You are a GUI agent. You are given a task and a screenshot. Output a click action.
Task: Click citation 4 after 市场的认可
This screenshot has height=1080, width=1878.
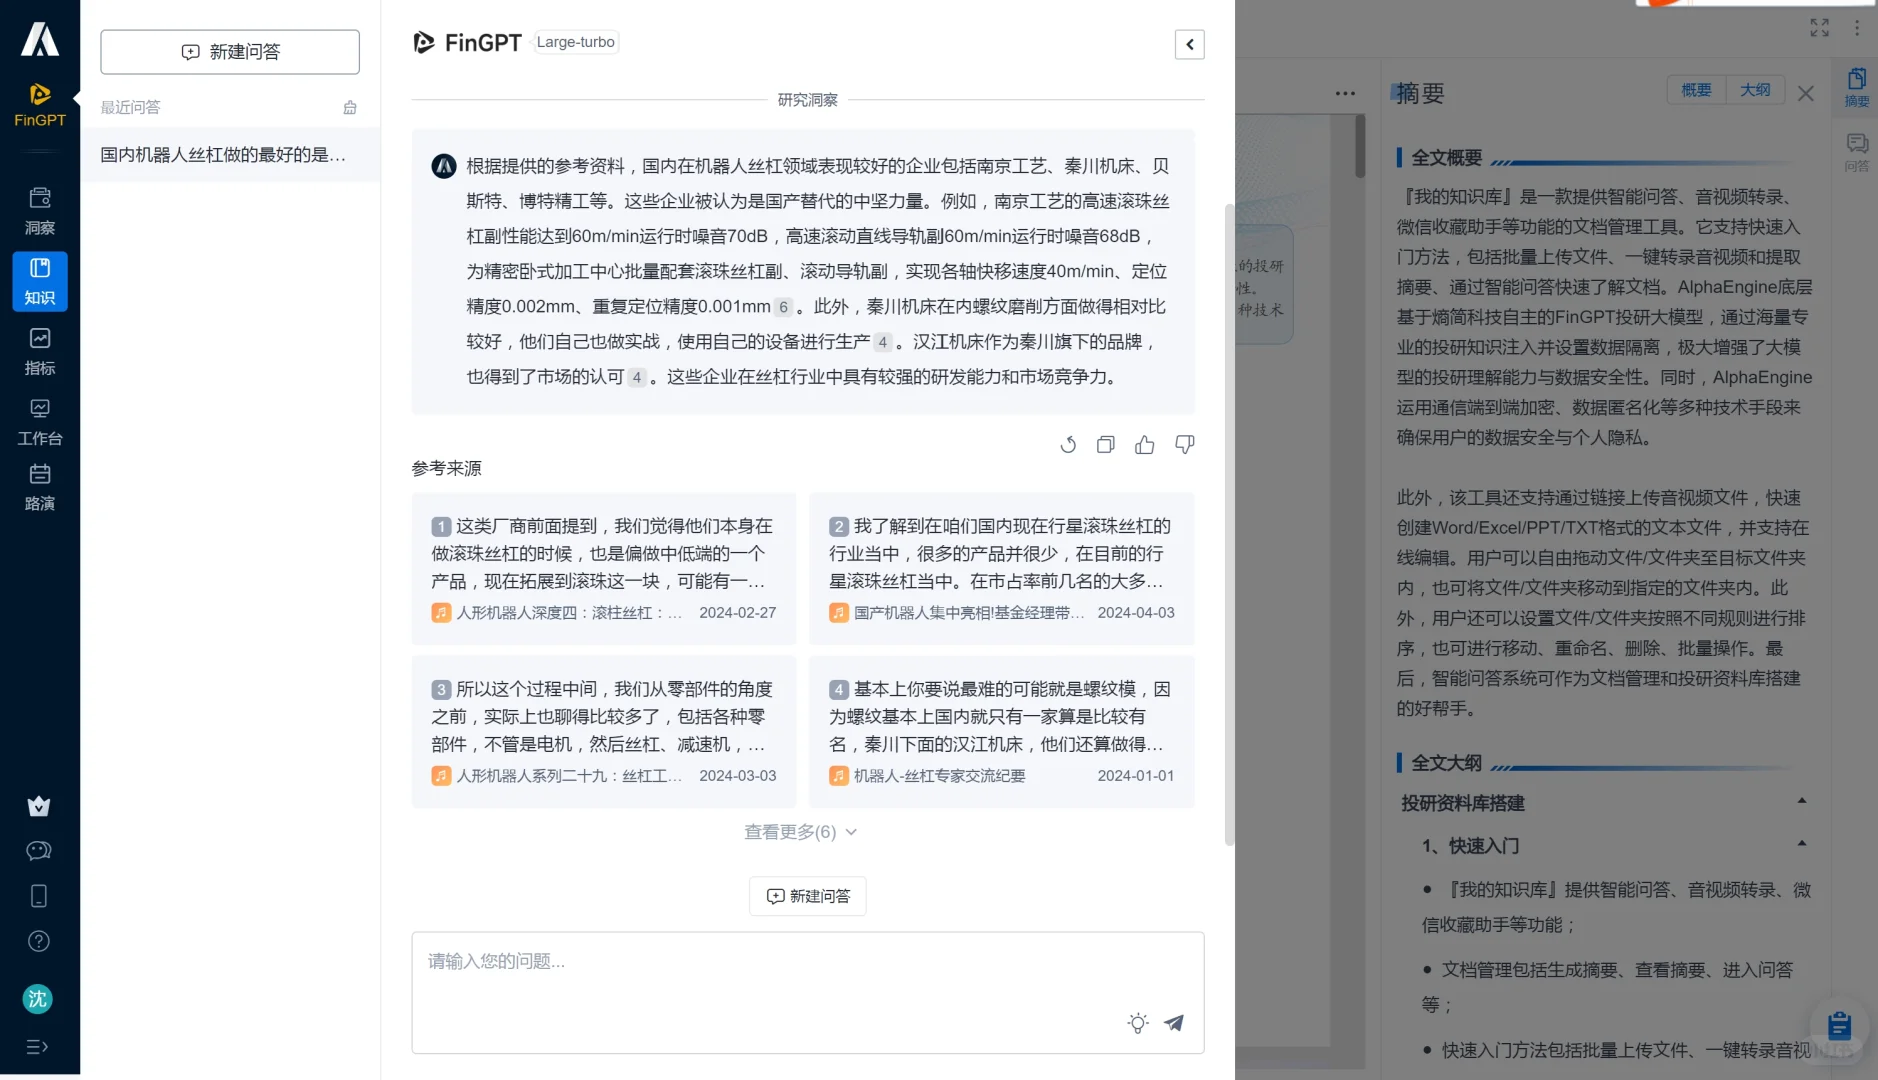point(637,377)
